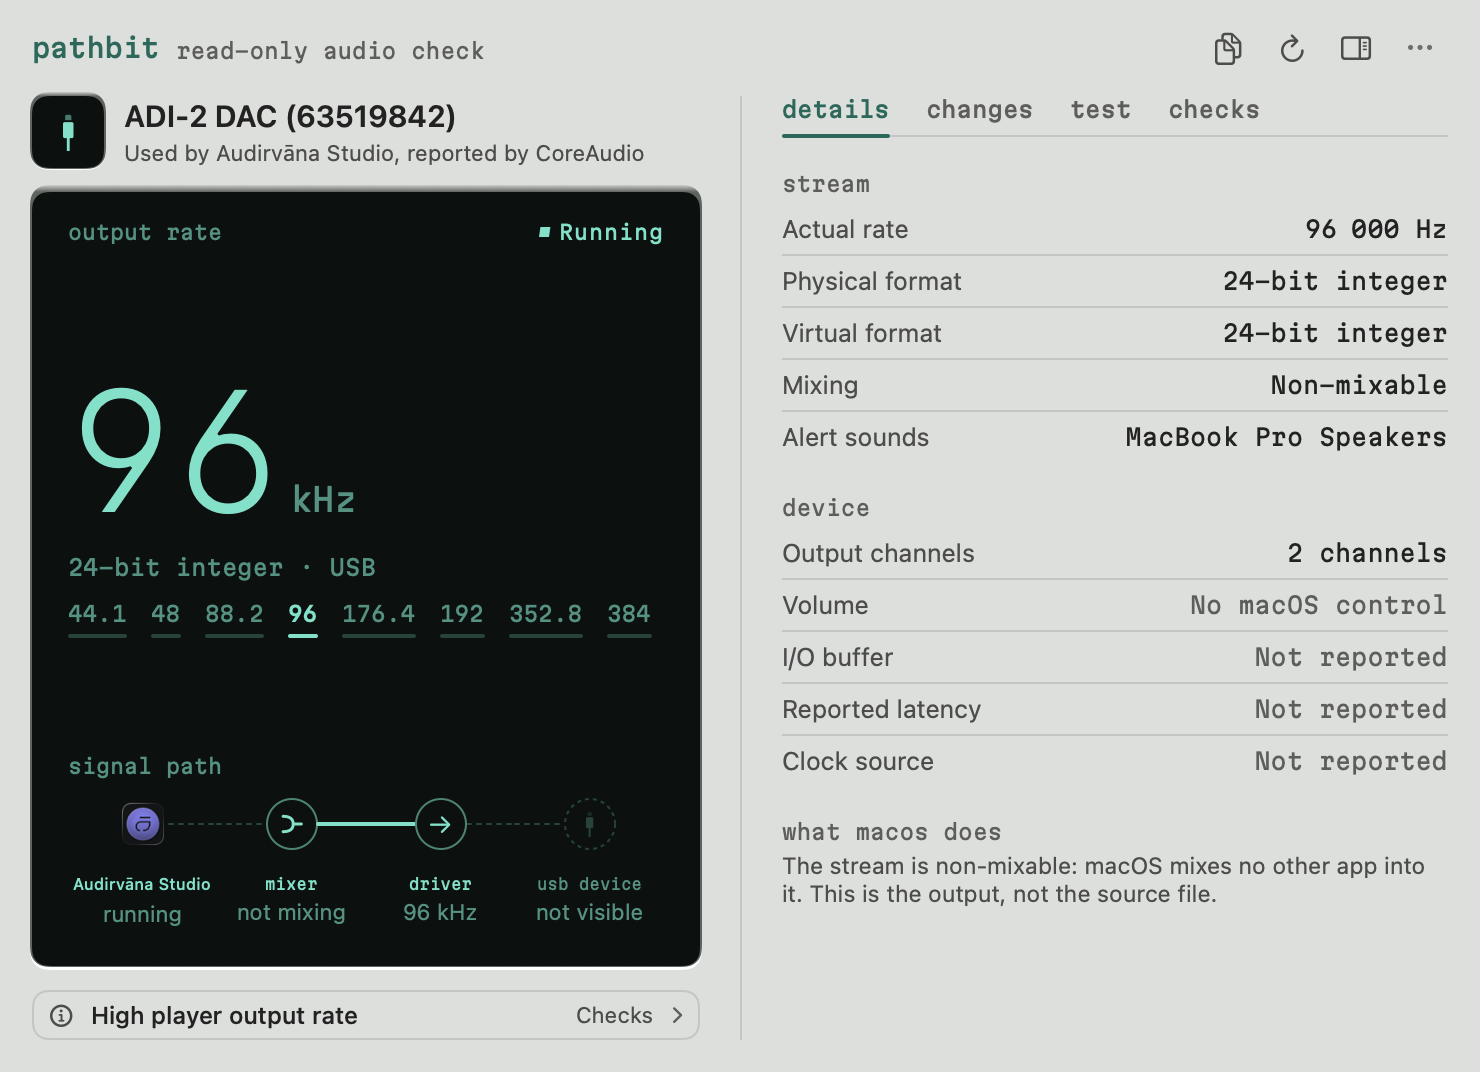
Task: Click the 96 000 Hz actual rate value
Action: pyautogui.click(x=1375, y=229)
